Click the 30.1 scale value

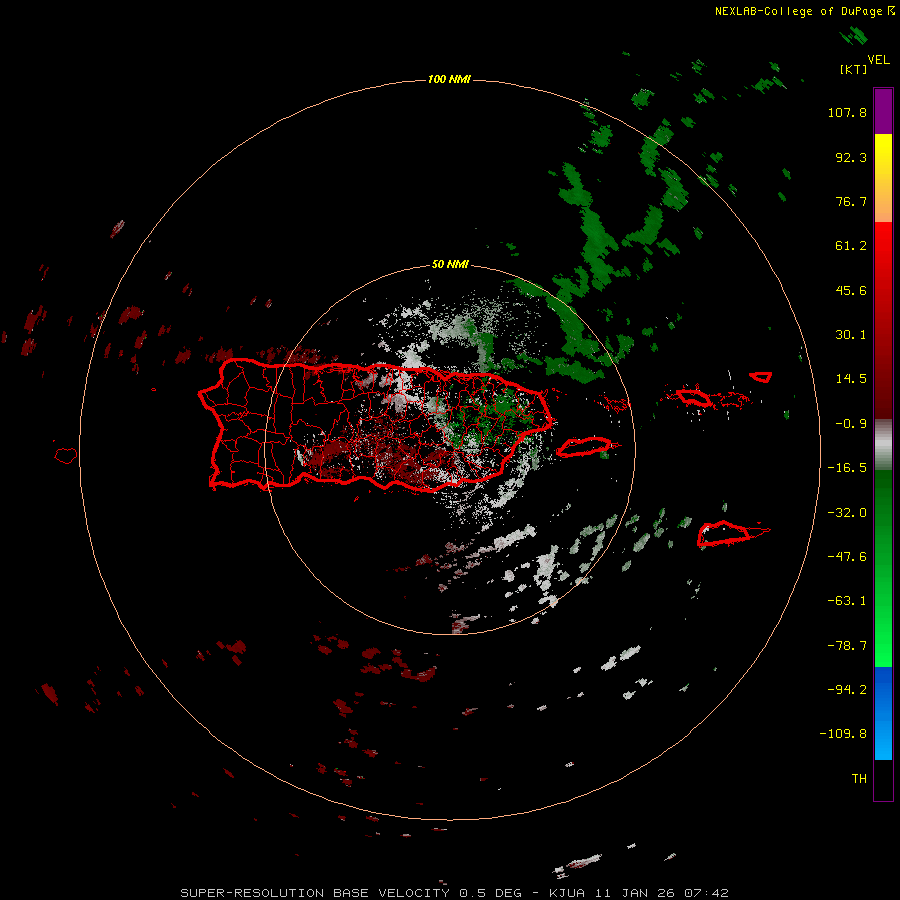[x=851, y=335]
